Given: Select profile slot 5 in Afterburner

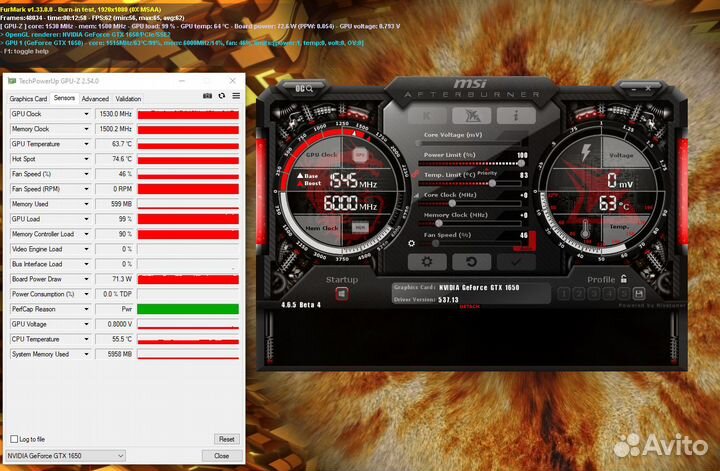Looking at the screenshot, I should click(623, 293).
